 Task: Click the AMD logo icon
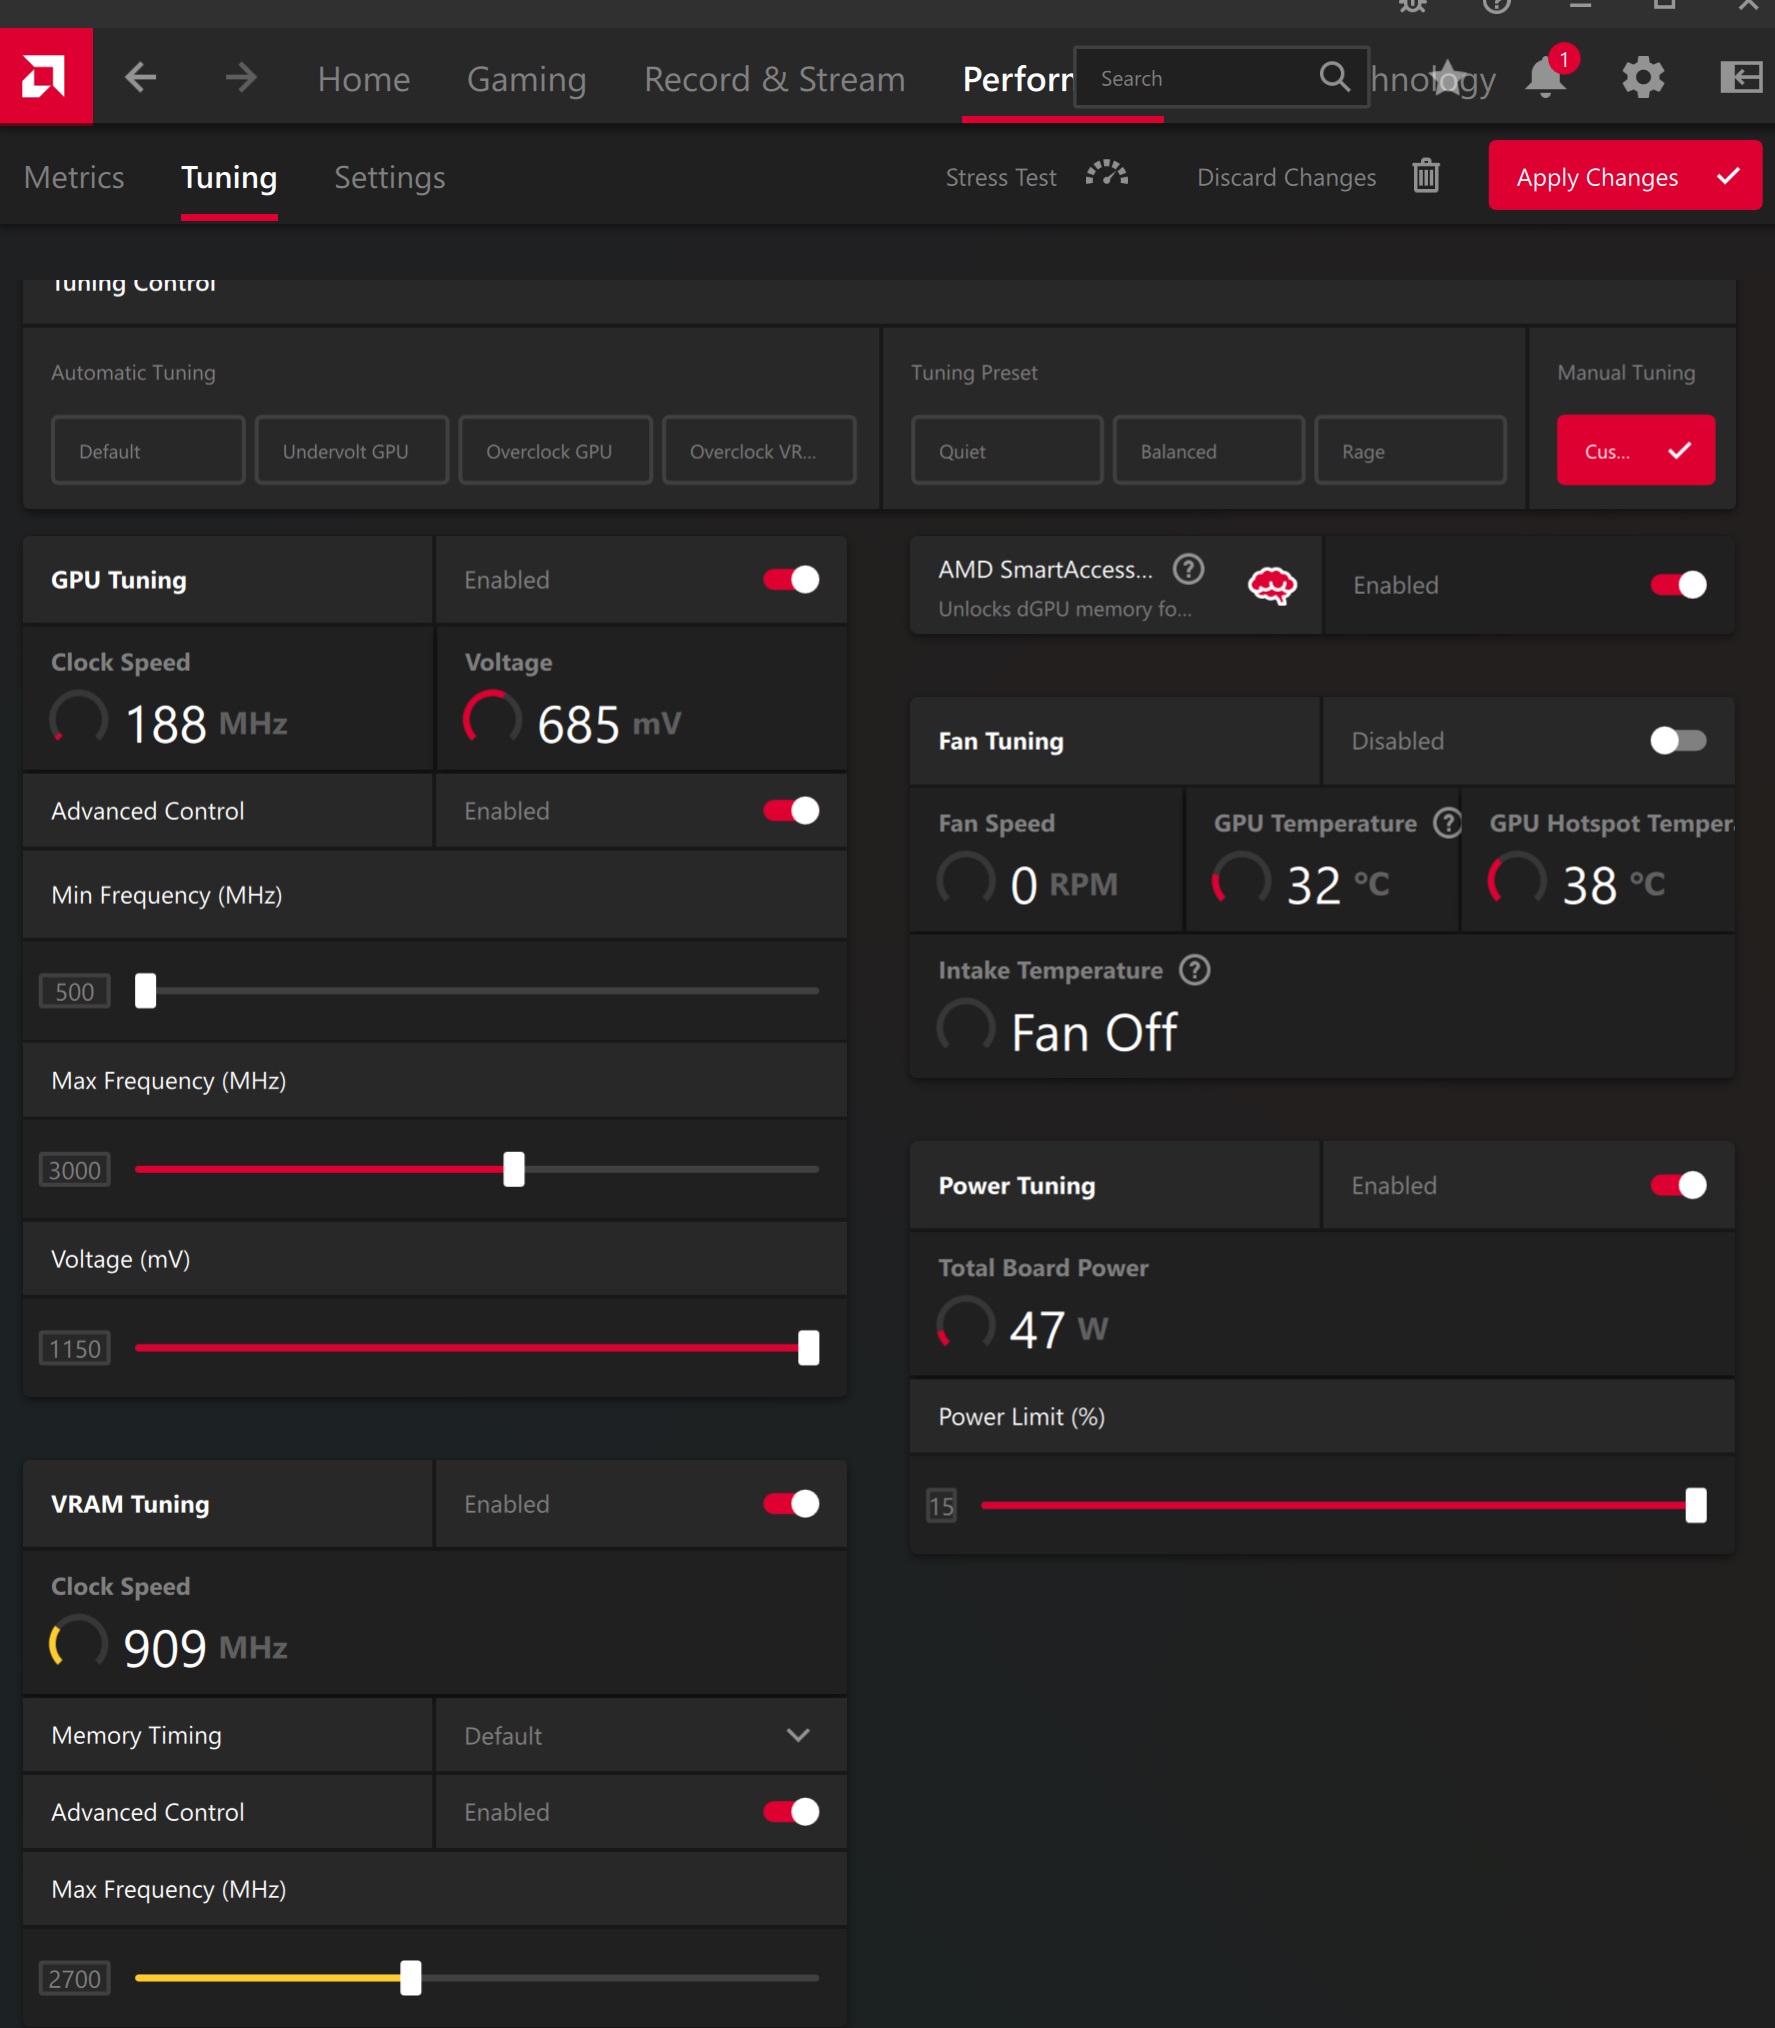(46, 76)
